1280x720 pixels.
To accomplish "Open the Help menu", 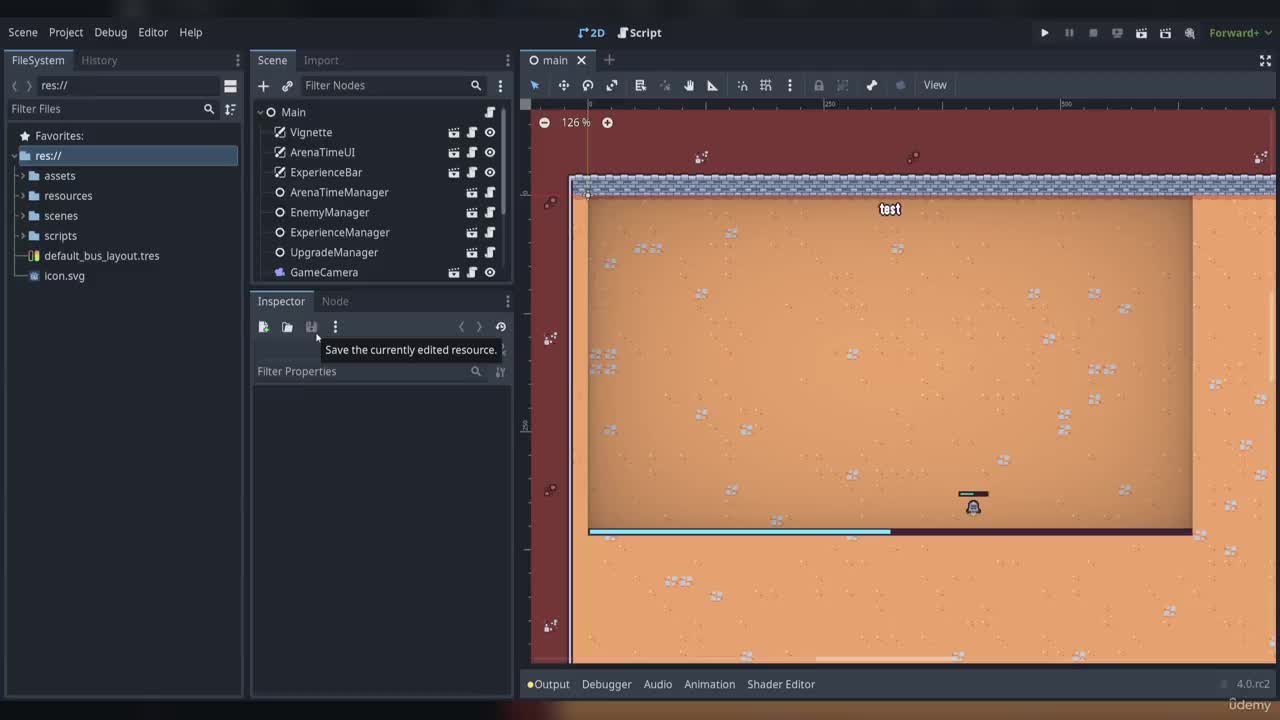I will tap(191, 32).
